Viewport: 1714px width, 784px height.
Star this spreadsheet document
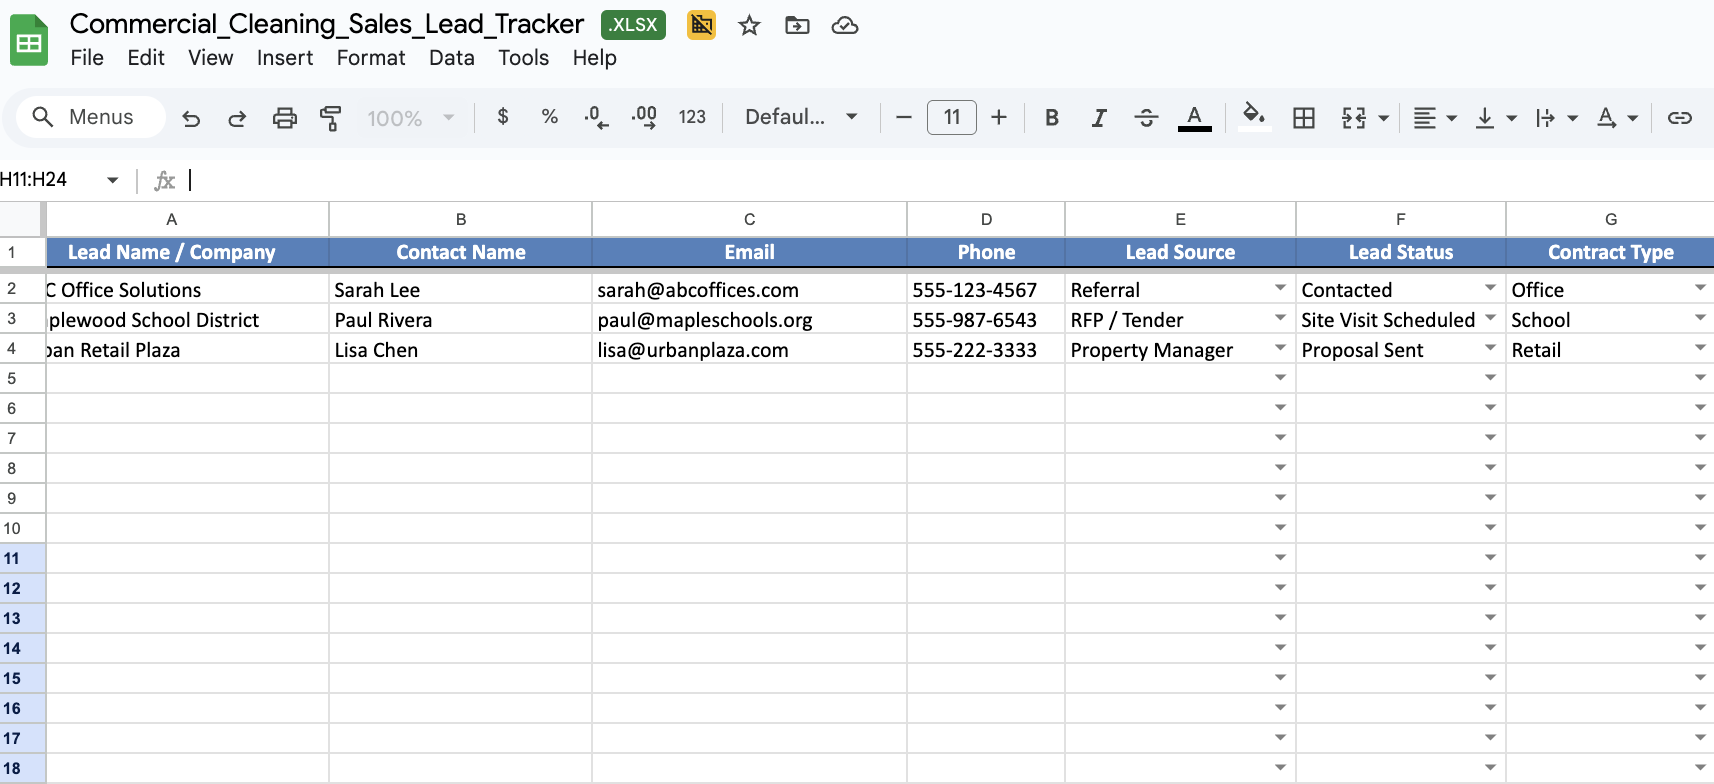coord(749,26)
